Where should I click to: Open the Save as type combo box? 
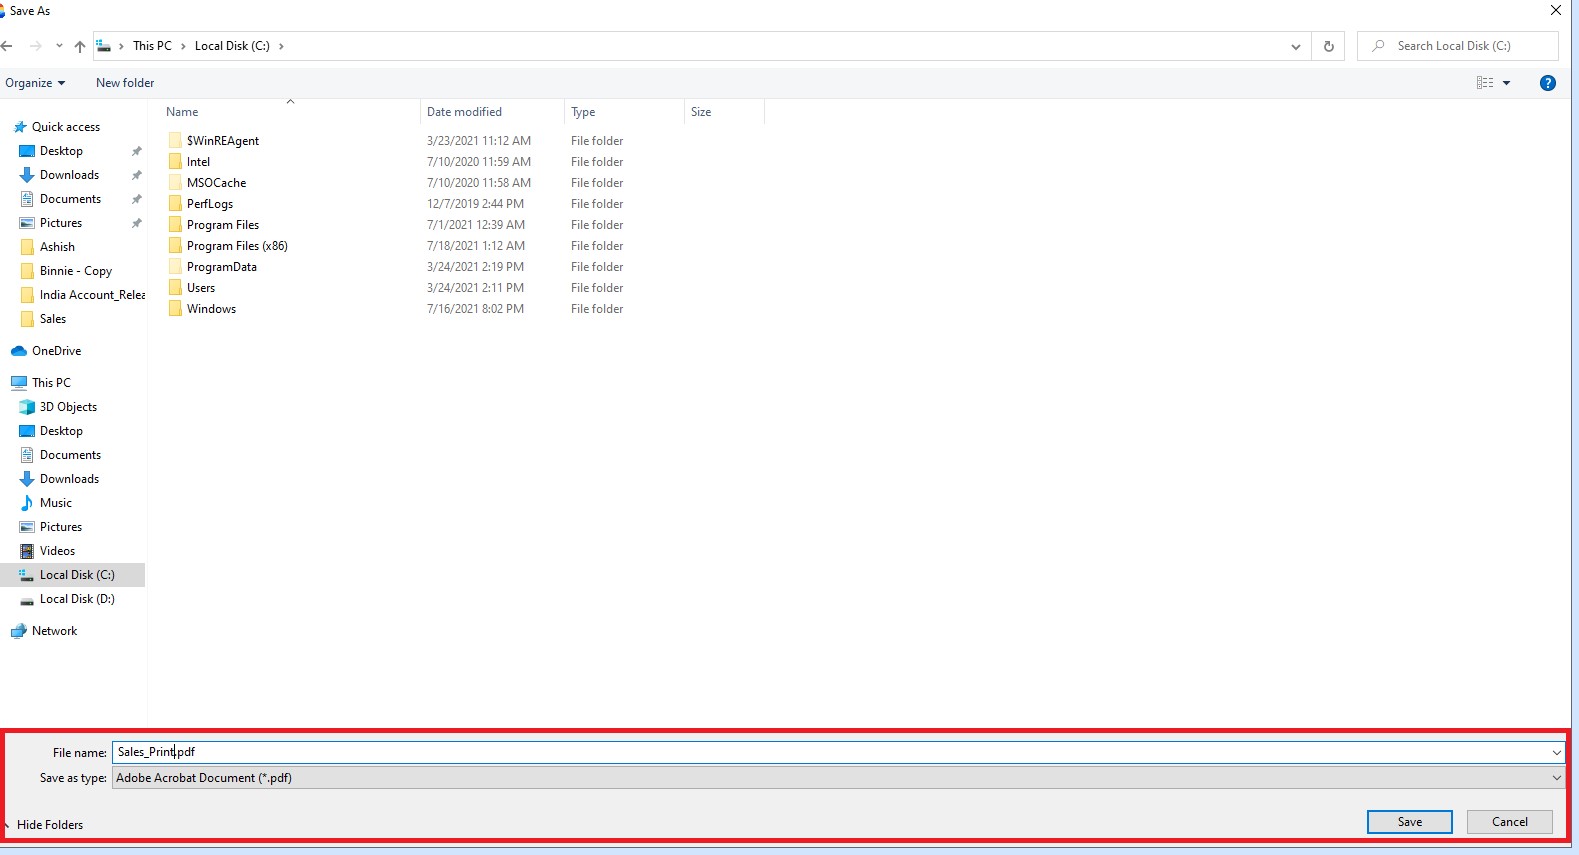click(838, 778)
